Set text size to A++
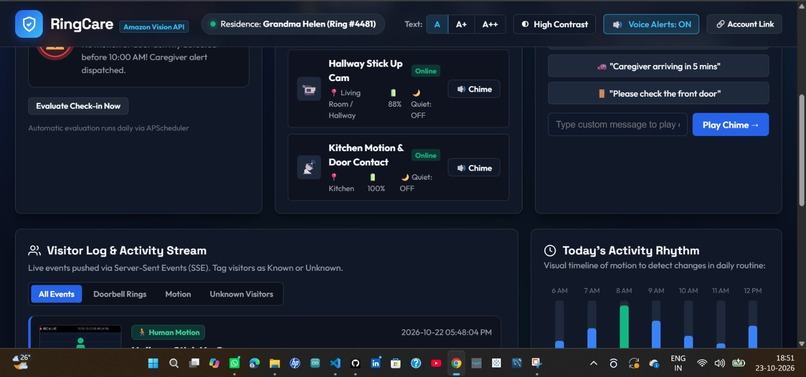 tap(490, 24)
